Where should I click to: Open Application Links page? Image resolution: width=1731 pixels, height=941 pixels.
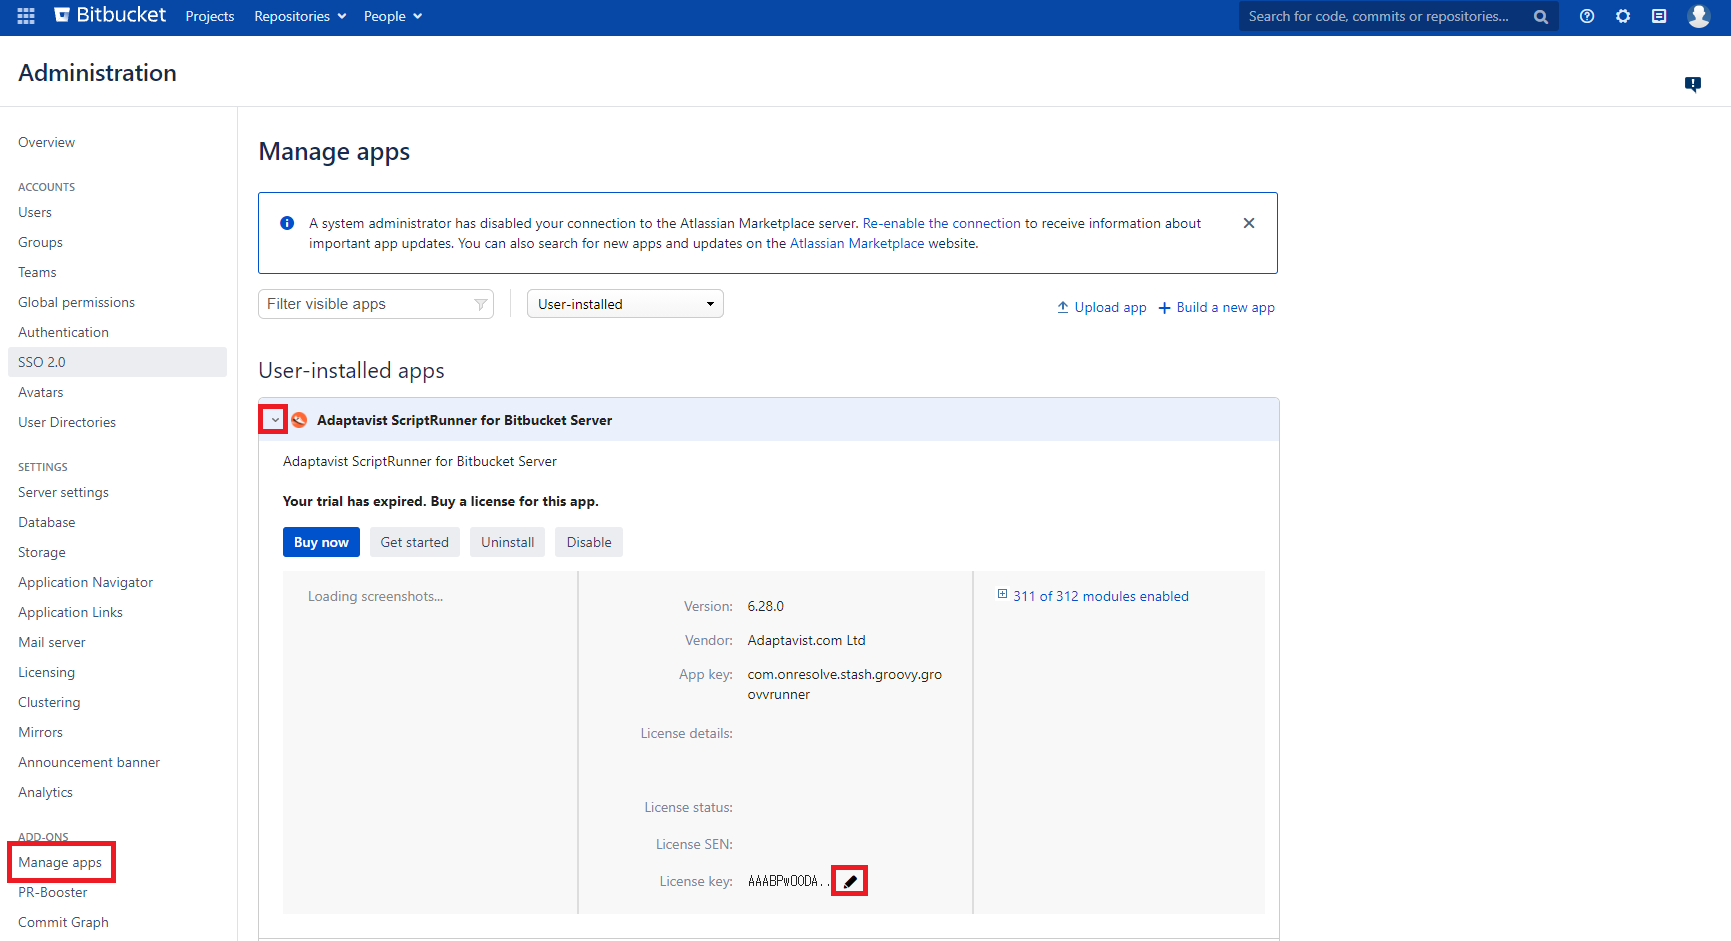point(70,612)
